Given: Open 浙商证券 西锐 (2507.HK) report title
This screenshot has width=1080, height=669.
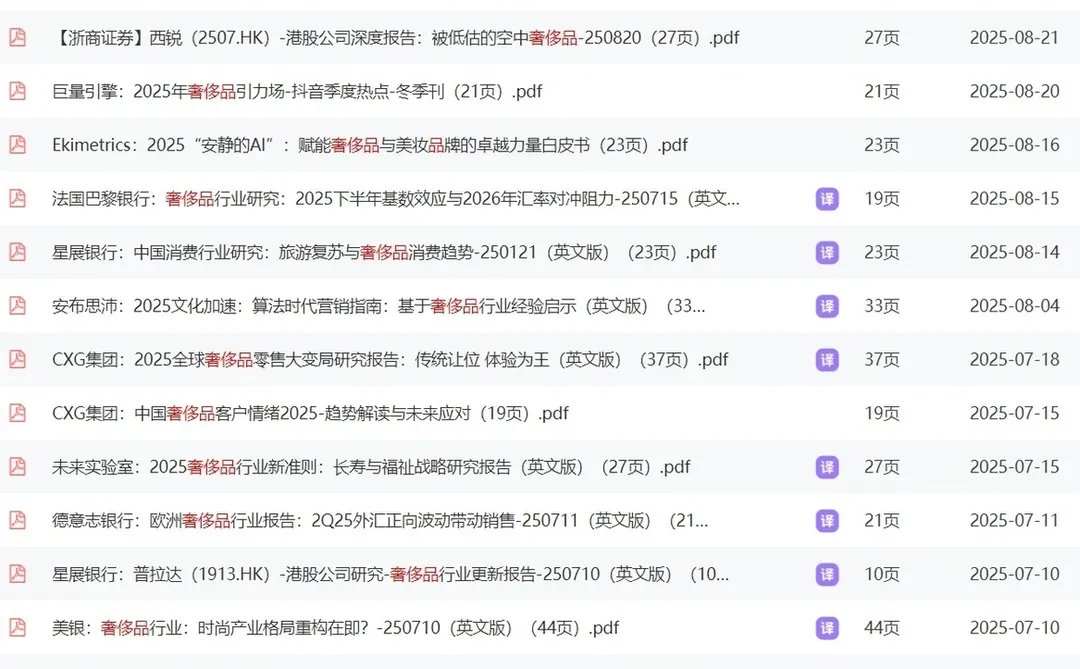Looking at the screenshot, I should coord(395,37).
